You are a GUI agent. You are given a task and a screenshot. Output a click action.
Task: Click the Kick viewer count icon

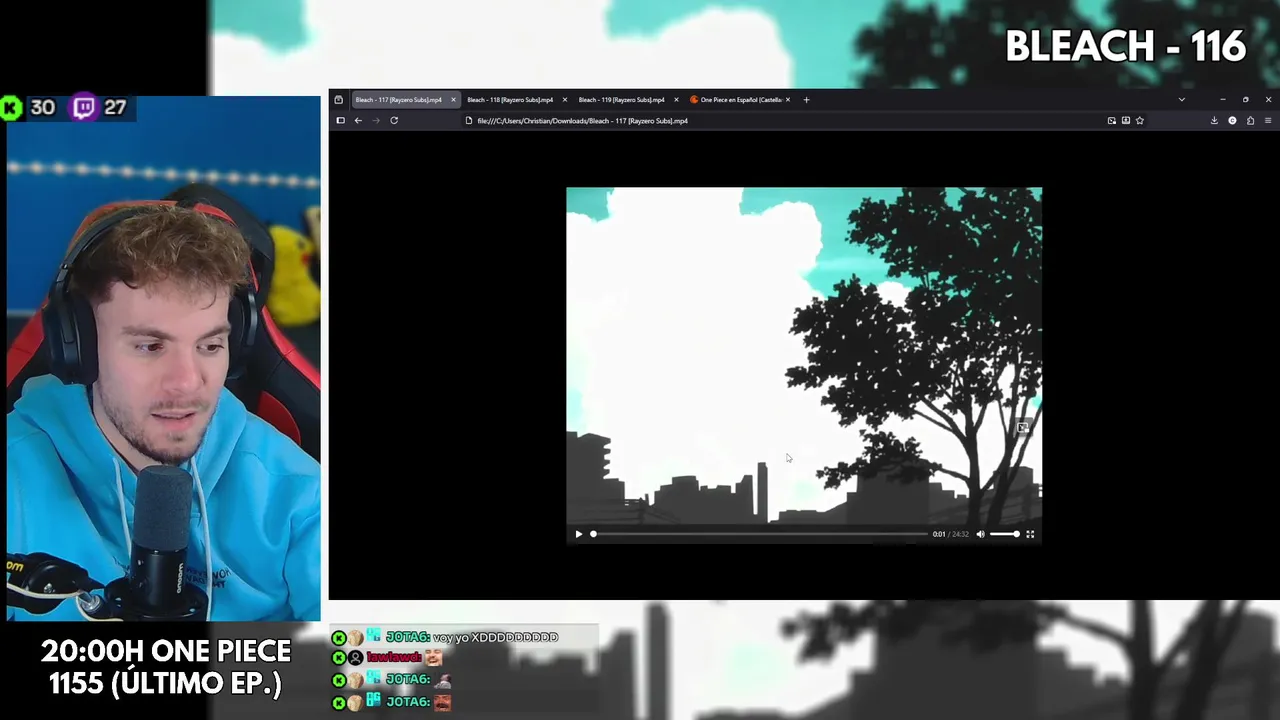click(x=11, y=108)
